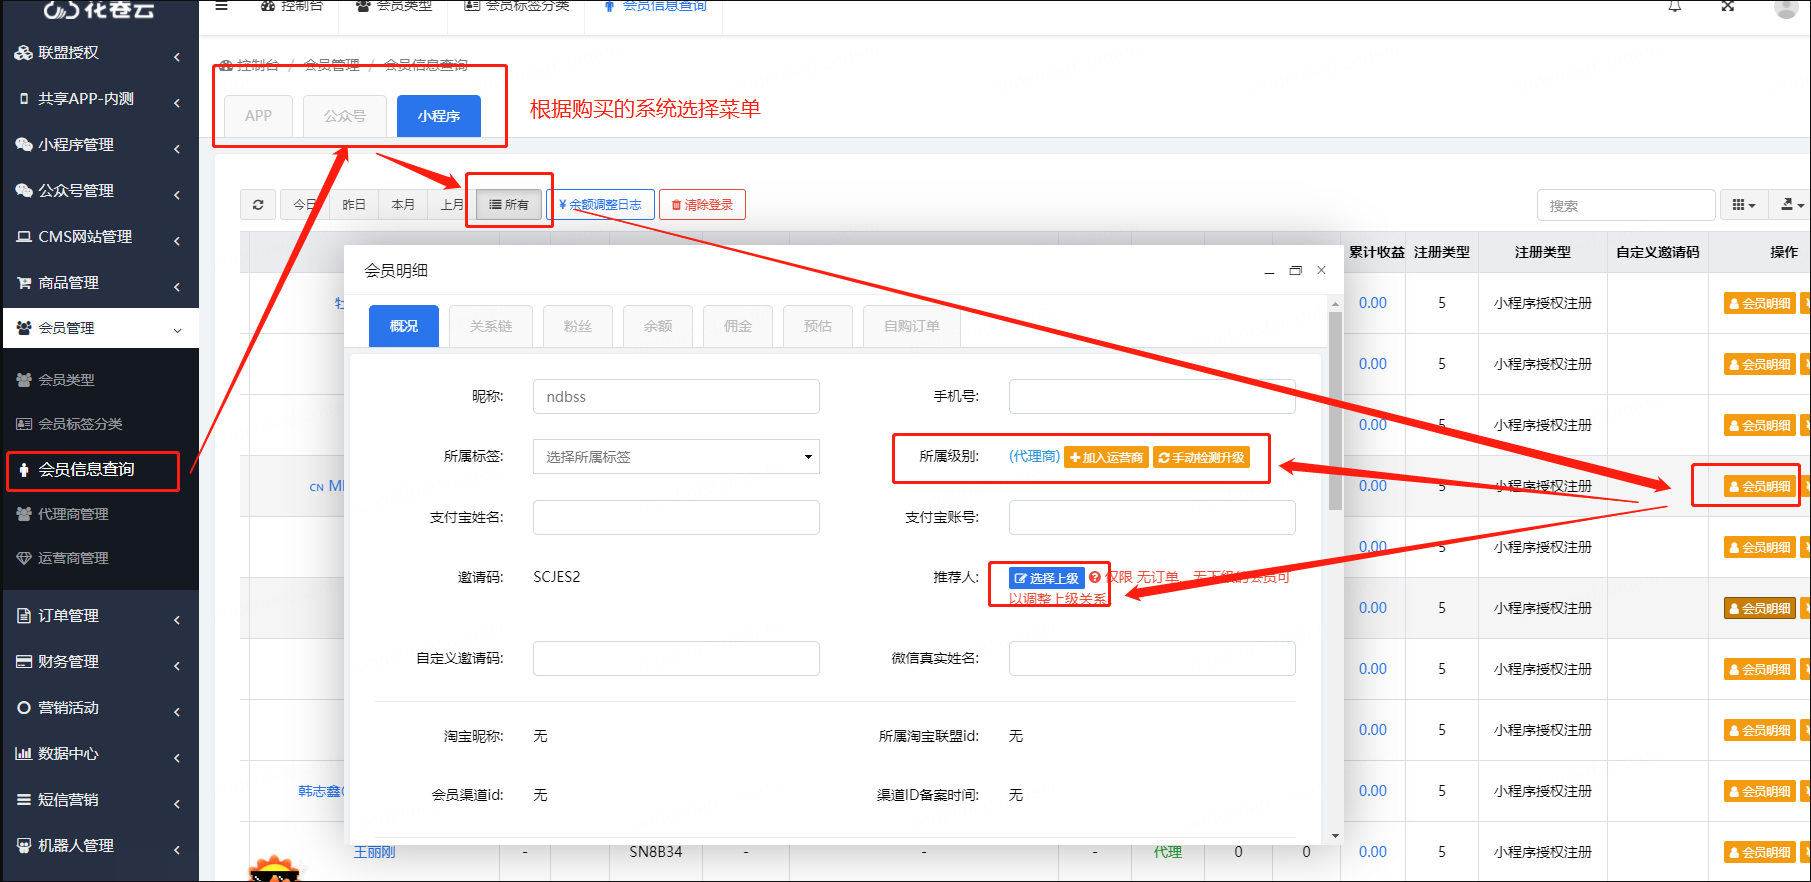Click the 手机号 input field
This screenshot has height=882, width=1811.
pyautogui.click(x=1152, y=397)
